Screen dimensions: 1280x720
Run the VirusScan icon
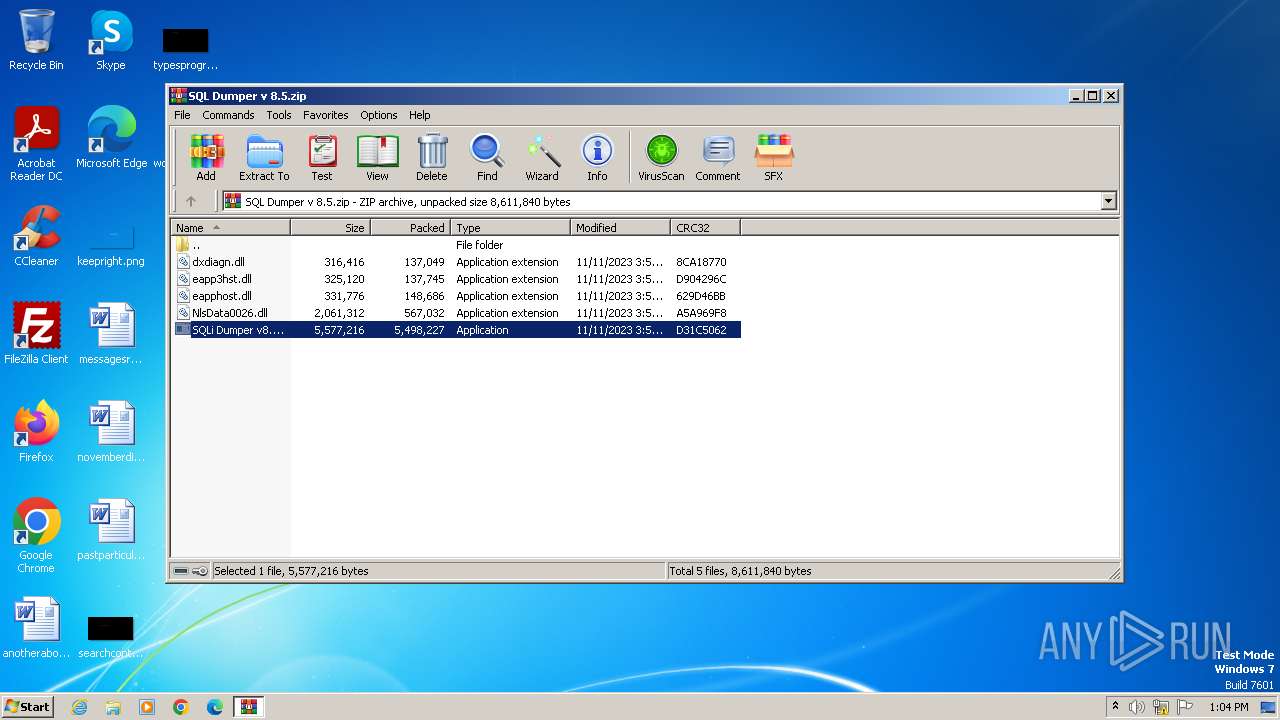point(661,158)
